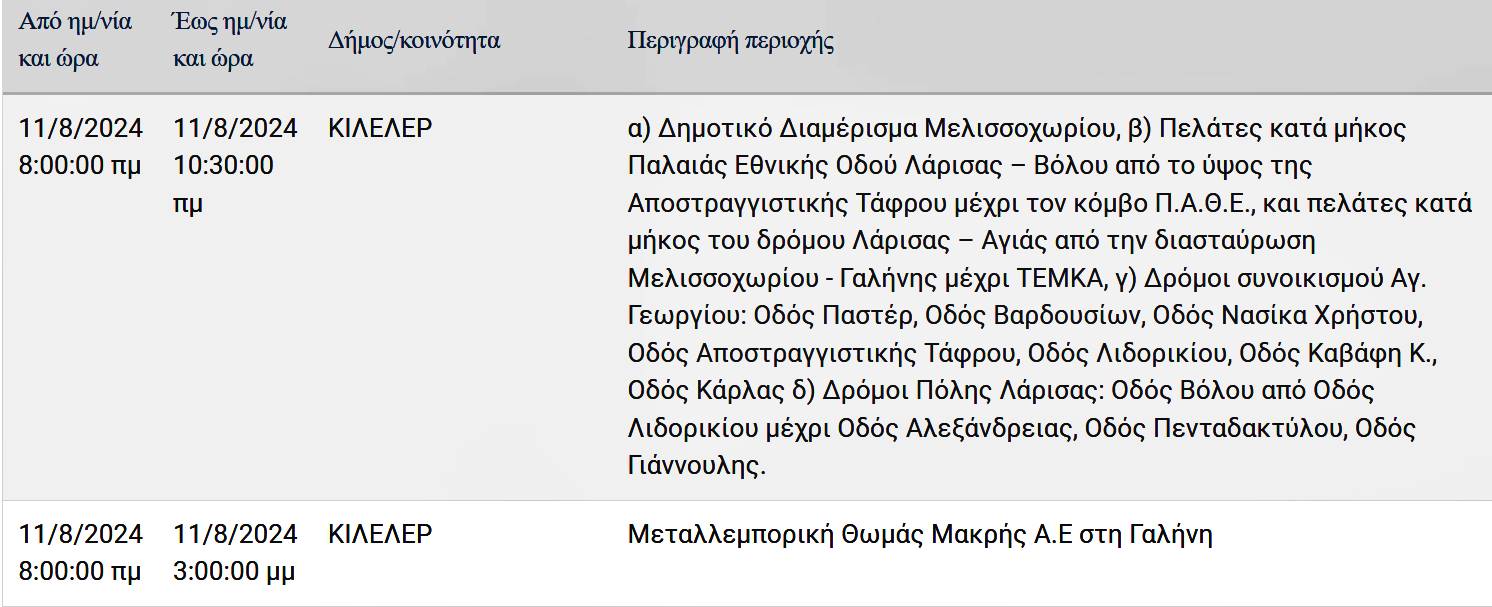Click the Μεταλλεμπορική Θωμάς Μακρής description
1492x607 pixels.
919,534
